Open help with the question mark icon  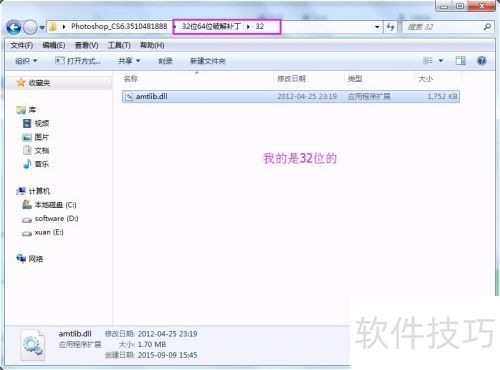482,60
